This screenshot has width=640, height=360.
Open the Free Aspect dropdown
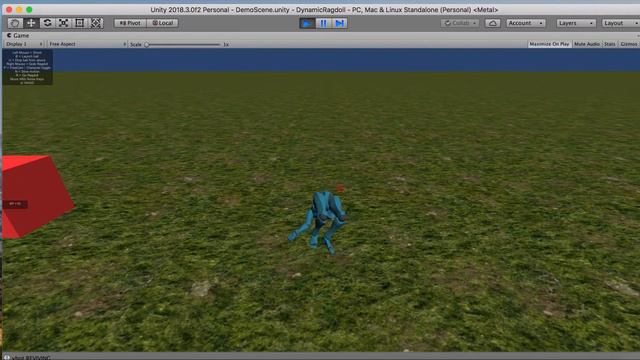pyautogui.click(x=87, y=44)
